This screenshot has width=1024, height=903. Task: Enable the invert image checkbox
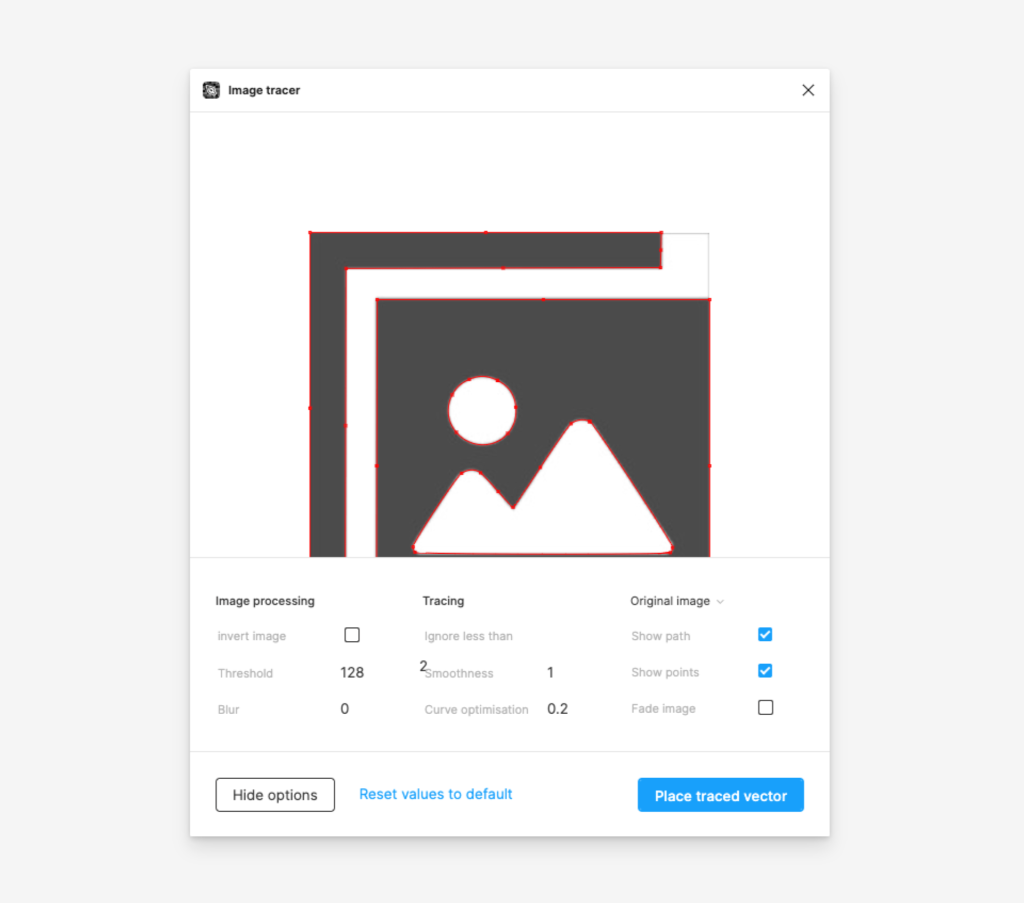pyautogui.click(x=352, y=635)
